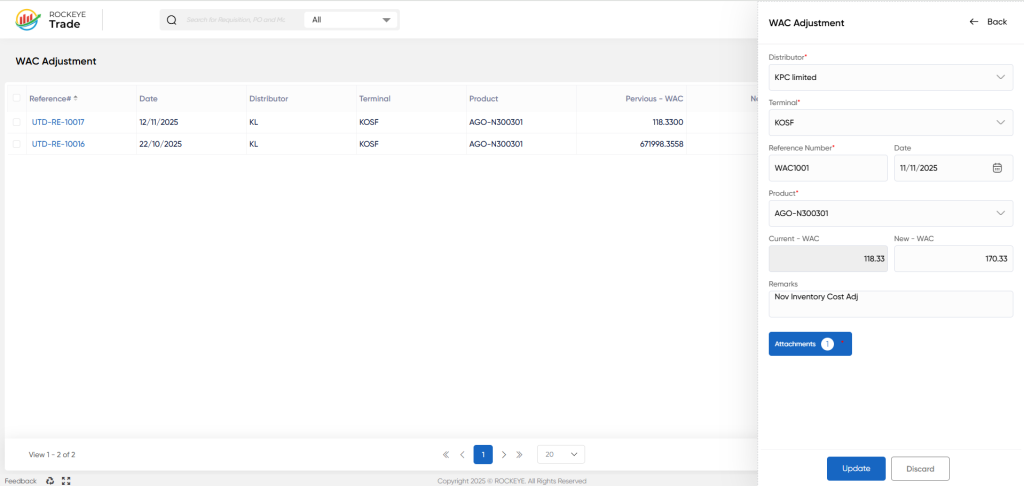The height and width of the screenshot is (486, 1024).
Task: Go to the next page
Action: point(504,454)
